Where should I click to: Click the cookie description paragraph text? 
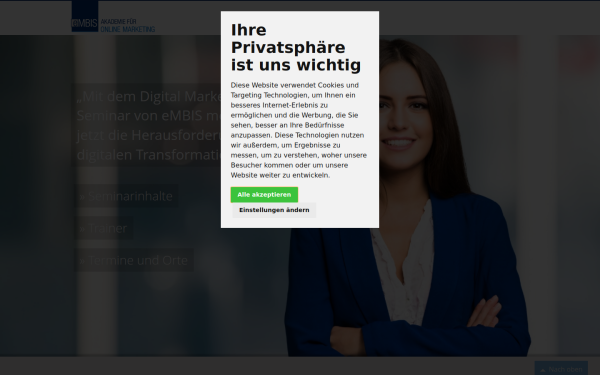click(x=299, y=130)
